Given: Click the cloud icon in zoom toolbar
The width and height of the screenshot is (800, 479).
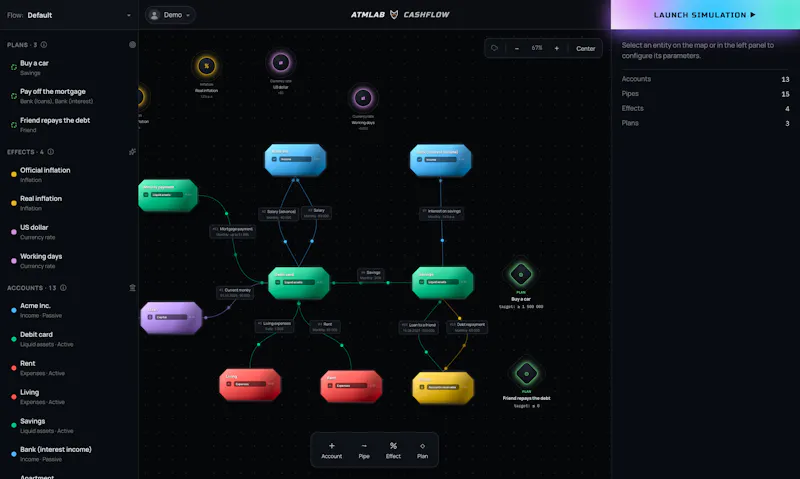Looking at the screenshot, I should tap(494, 48).
